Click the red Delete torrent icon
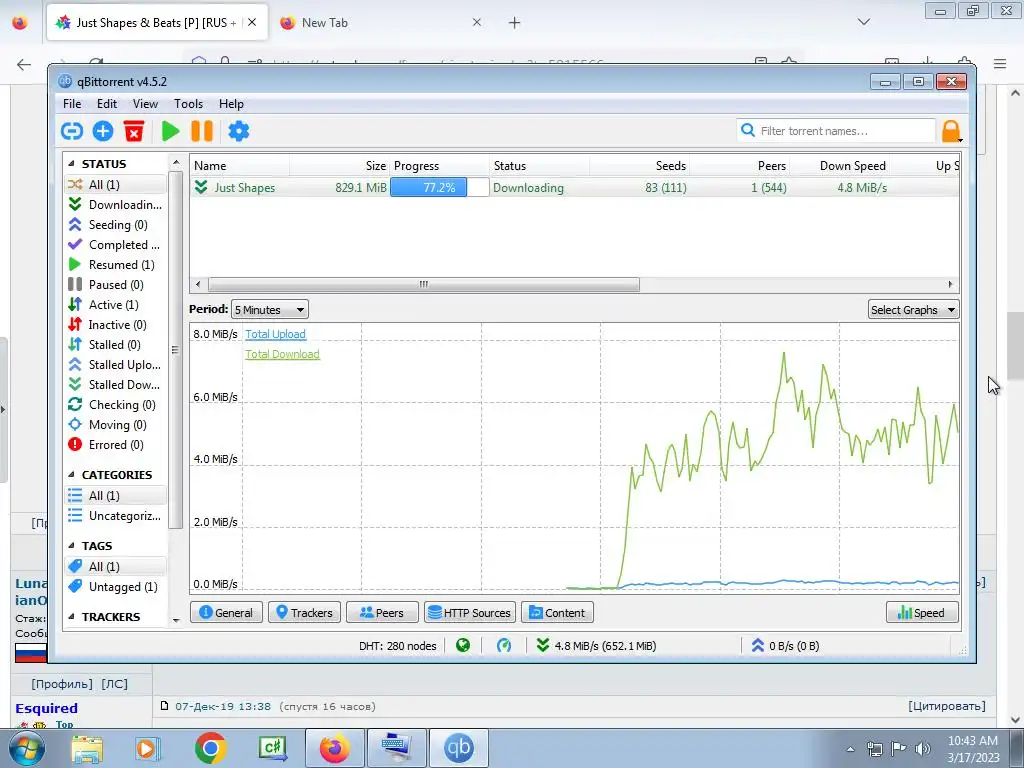Screen dimensions: 1024x768 click(x=134, y=131)
